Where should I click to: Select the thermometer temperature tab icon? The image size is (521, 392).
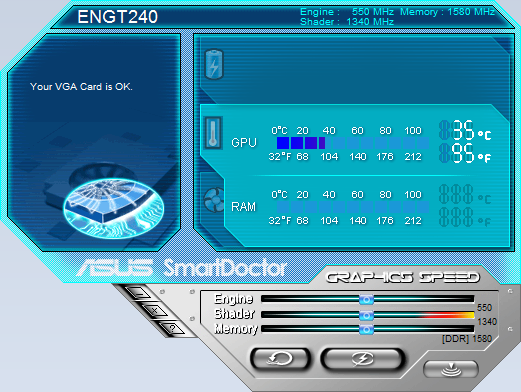pyautogui.click(x=213, y=133)
